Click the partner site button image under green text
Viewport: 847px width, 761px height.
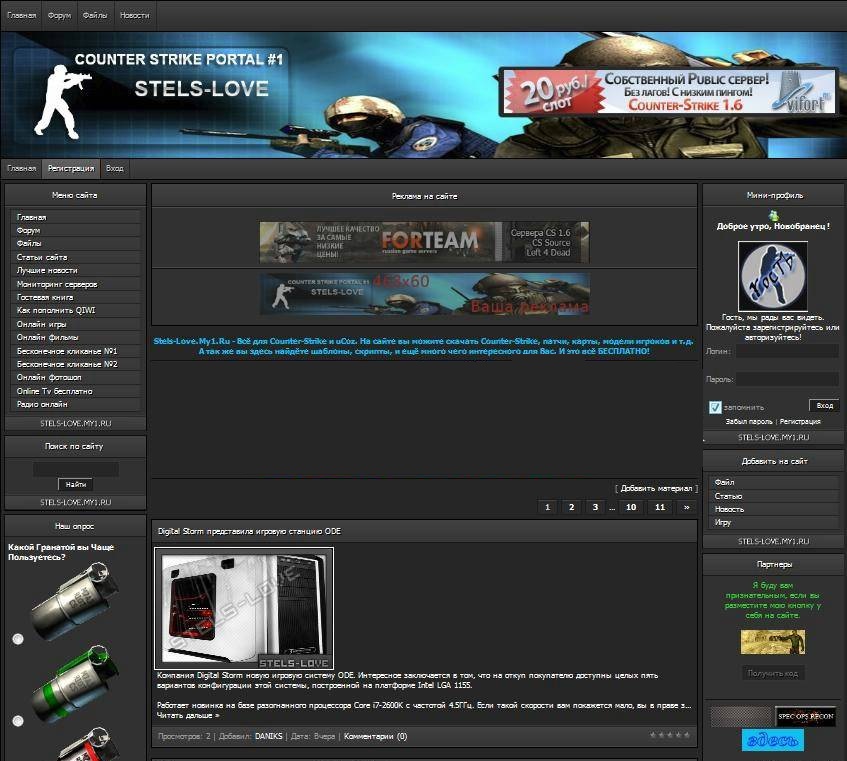click(x=772, y=642)
